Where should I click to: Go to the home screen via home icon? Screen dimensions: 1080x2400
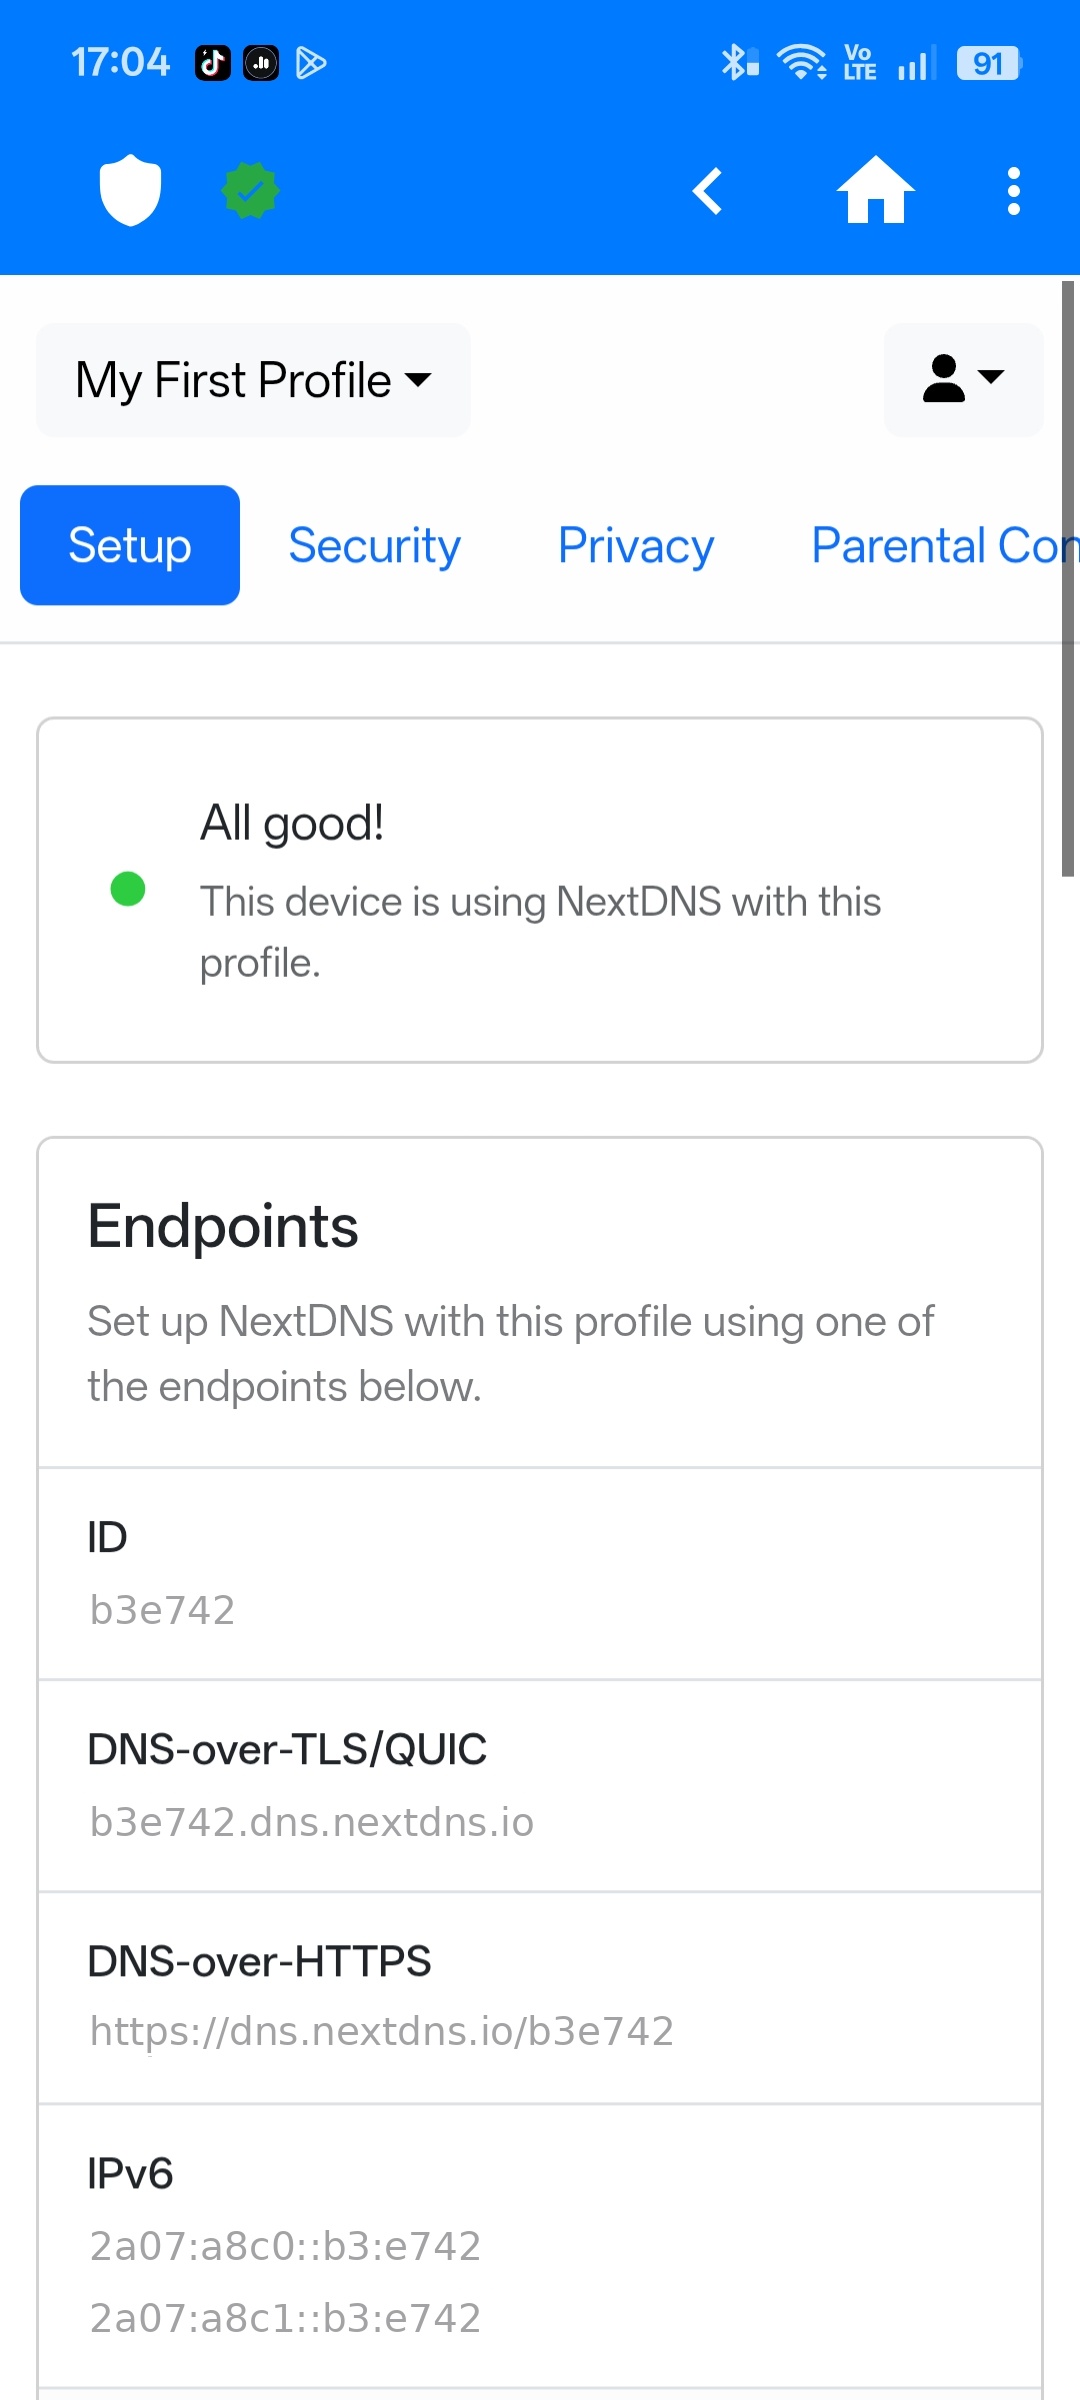(x=875, y=191)
